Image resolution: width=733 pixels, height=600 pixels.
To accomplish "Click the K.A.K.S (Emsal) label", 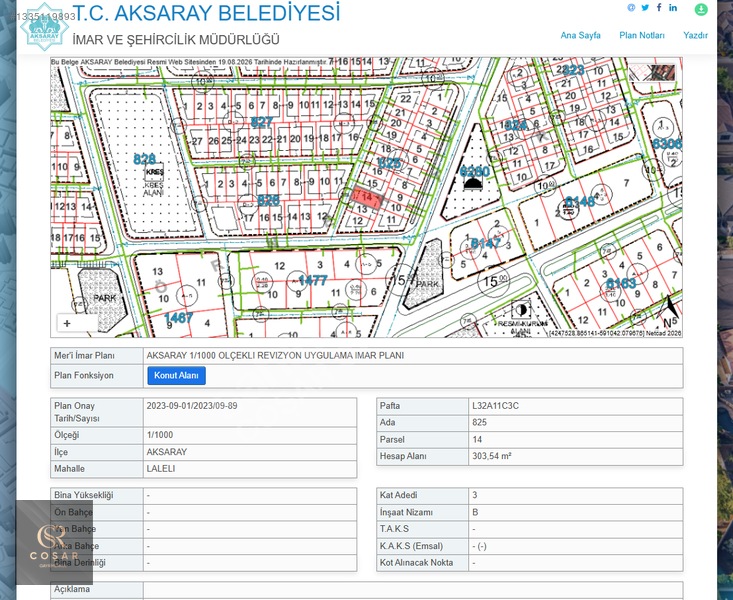I will coord(411,546).
